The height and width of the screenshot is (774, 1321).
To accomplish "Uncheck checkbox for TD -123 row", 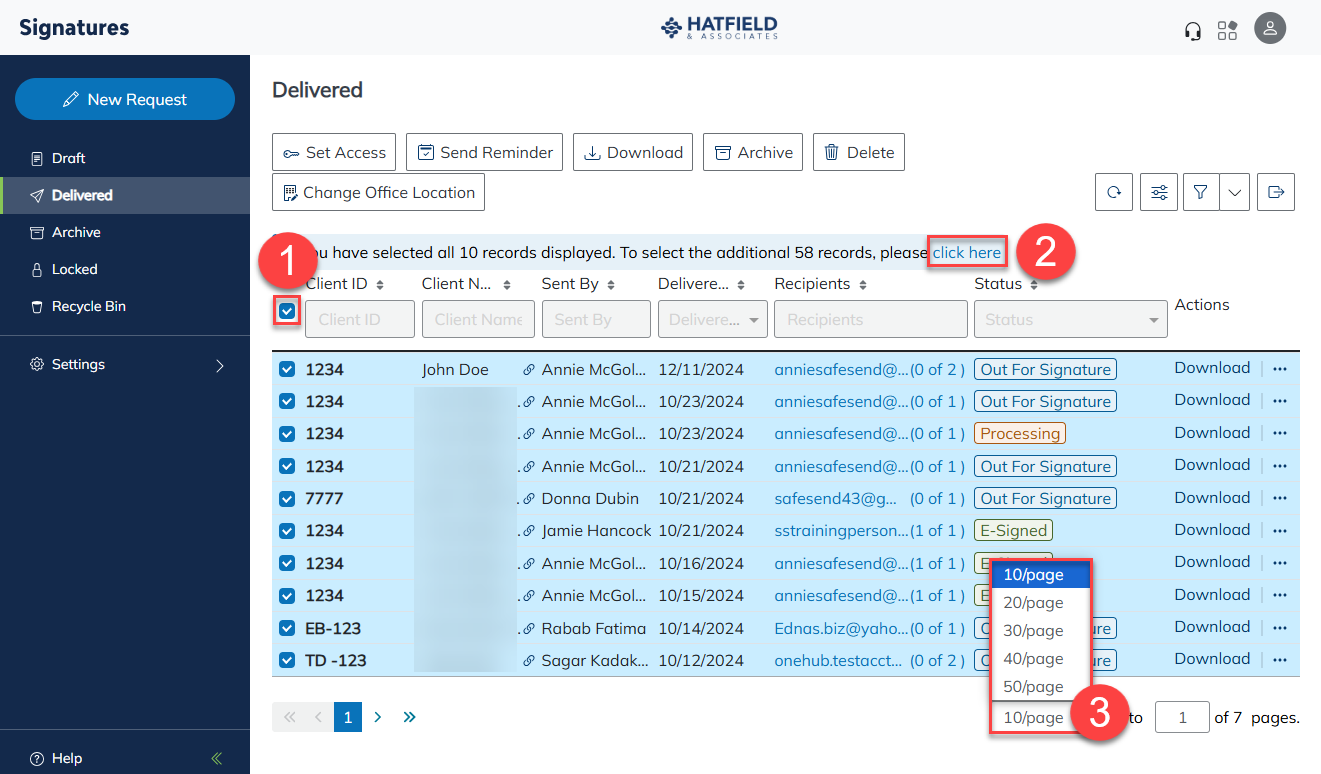I will (287, 660).
